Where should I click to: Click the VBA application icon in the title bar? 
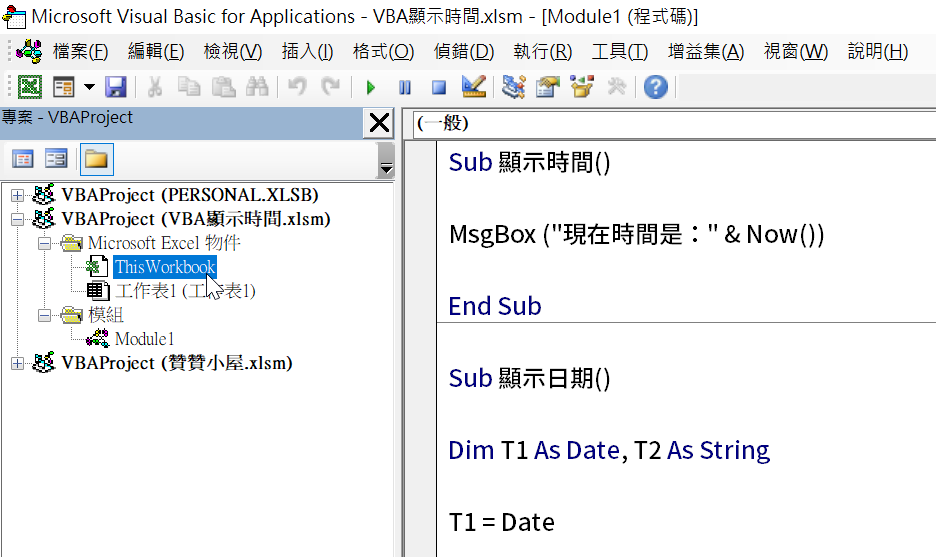14,16
